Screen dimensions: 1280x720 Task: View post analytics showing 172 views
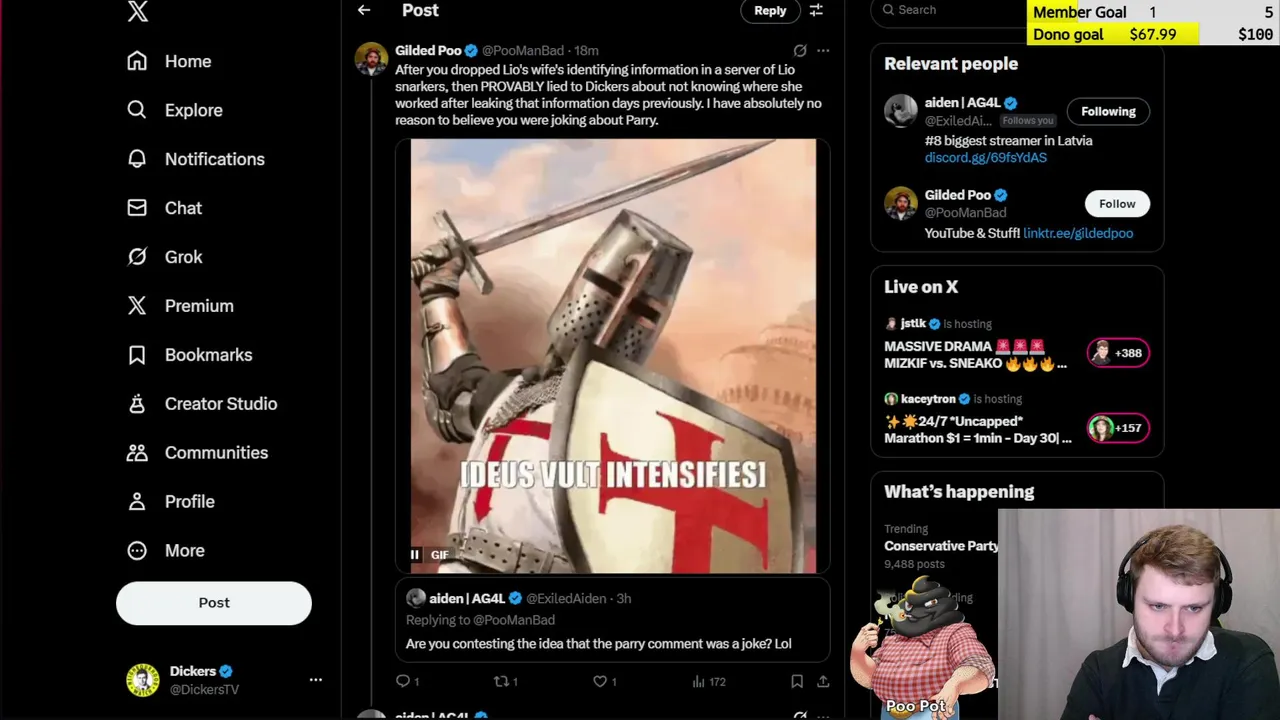(x=709, y=681)
